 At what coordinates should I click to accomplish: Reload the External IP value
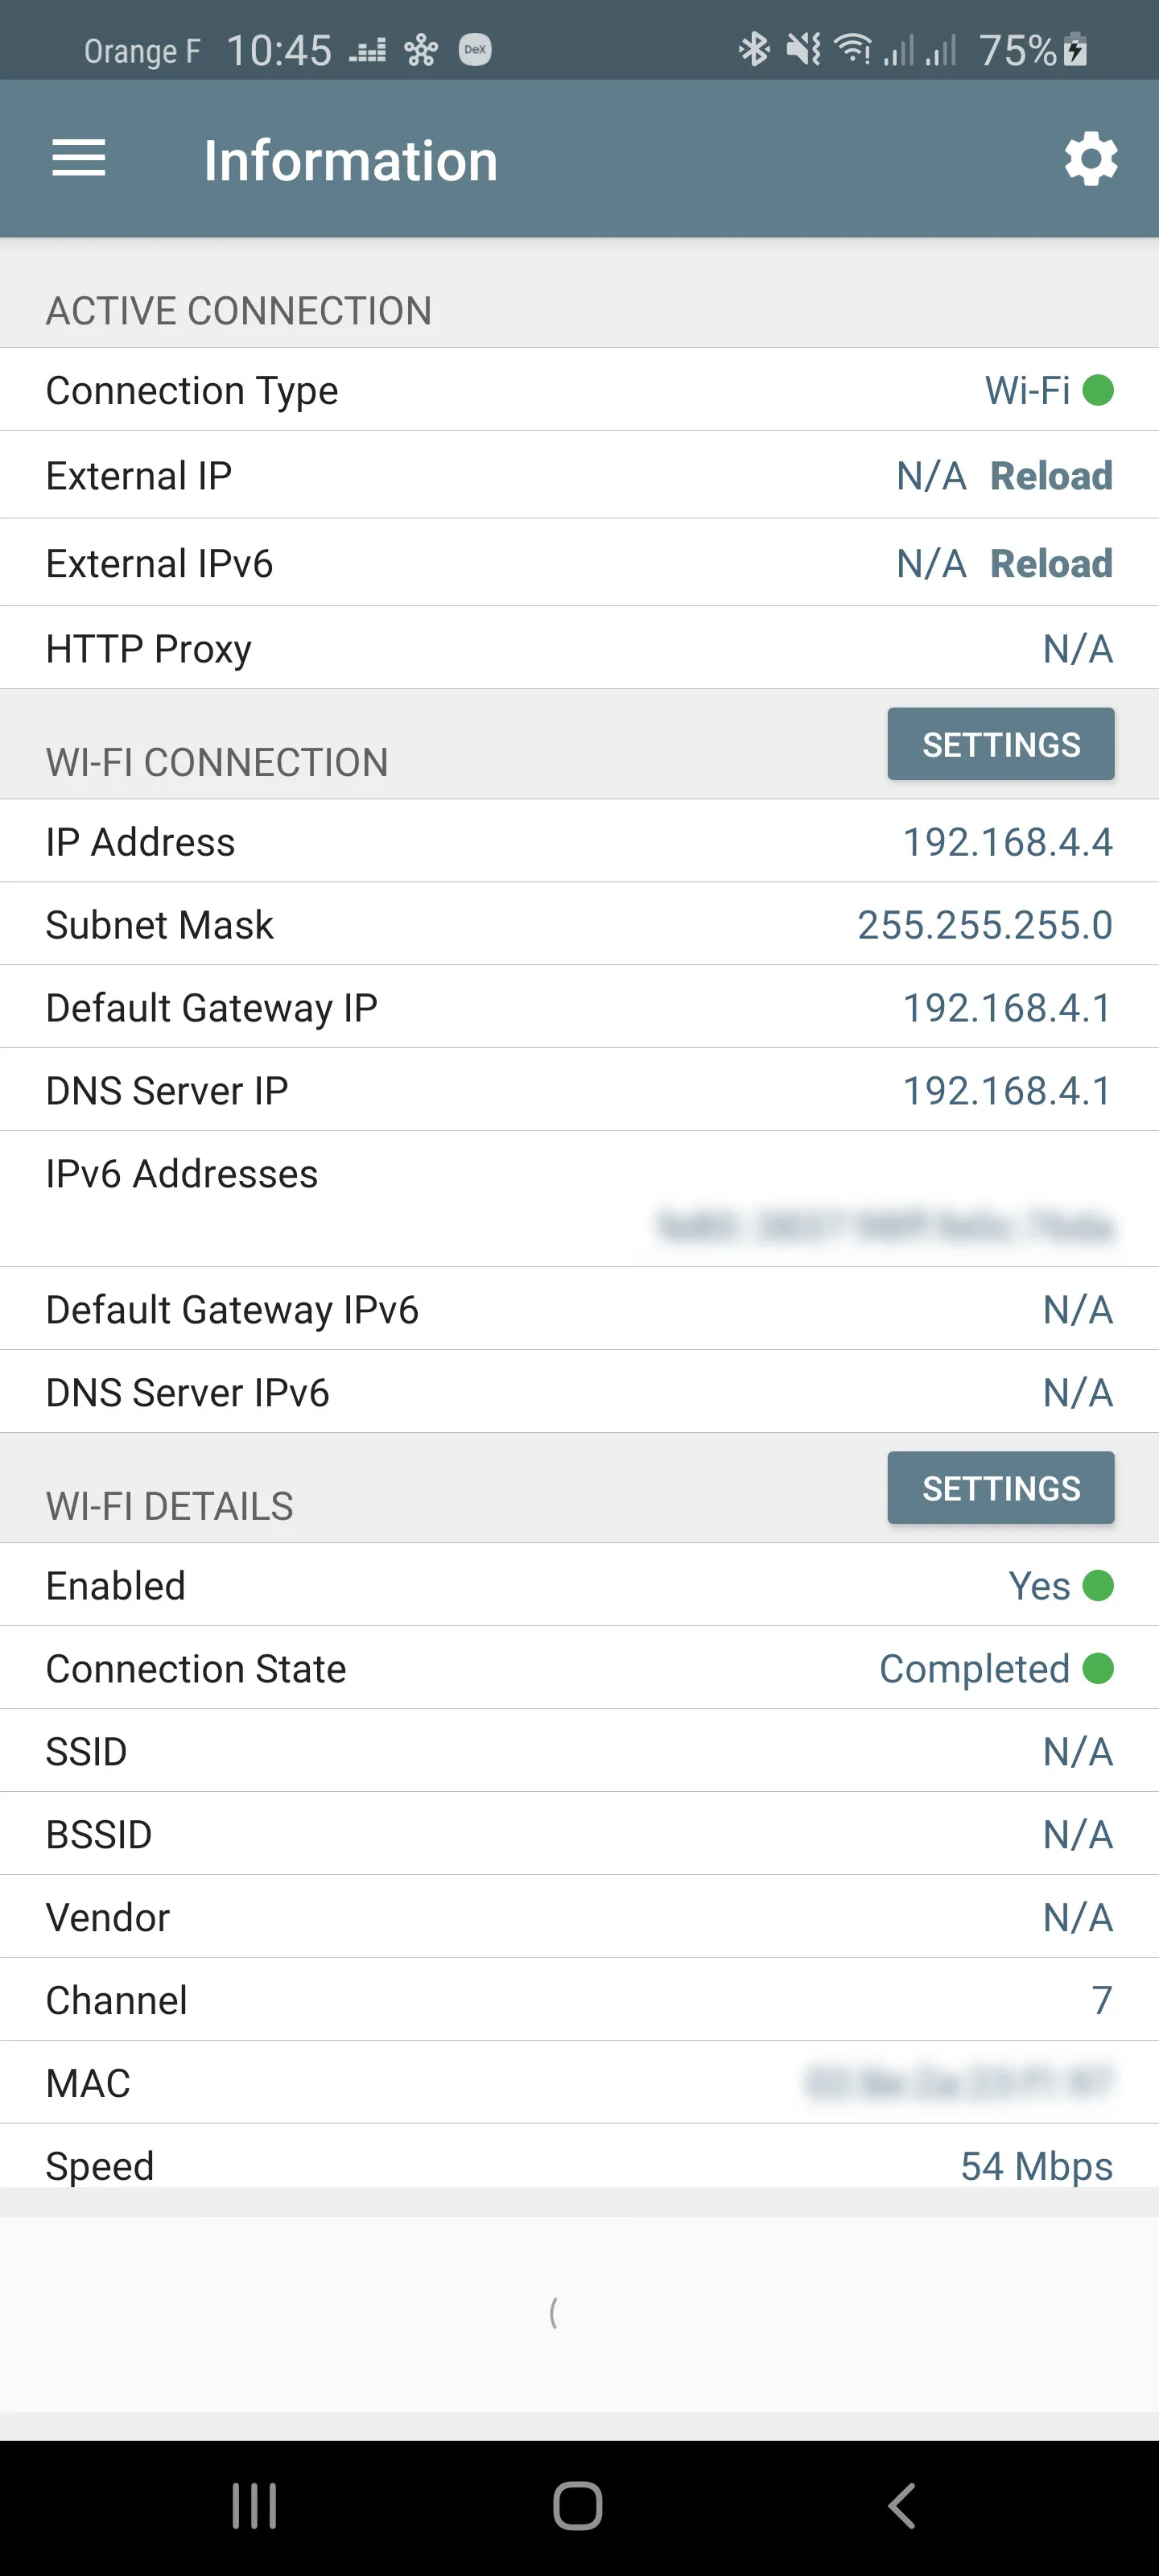tap(1050, 476)
